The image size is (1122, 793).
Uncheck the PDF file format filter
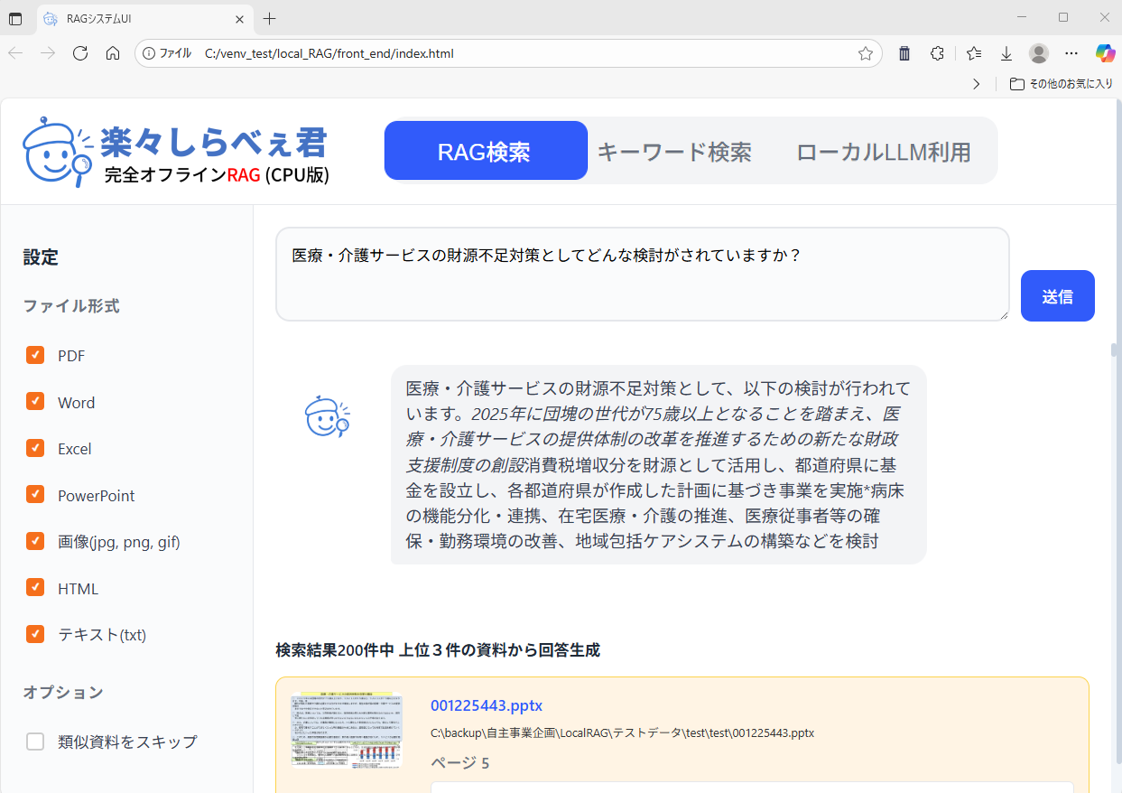35,355
